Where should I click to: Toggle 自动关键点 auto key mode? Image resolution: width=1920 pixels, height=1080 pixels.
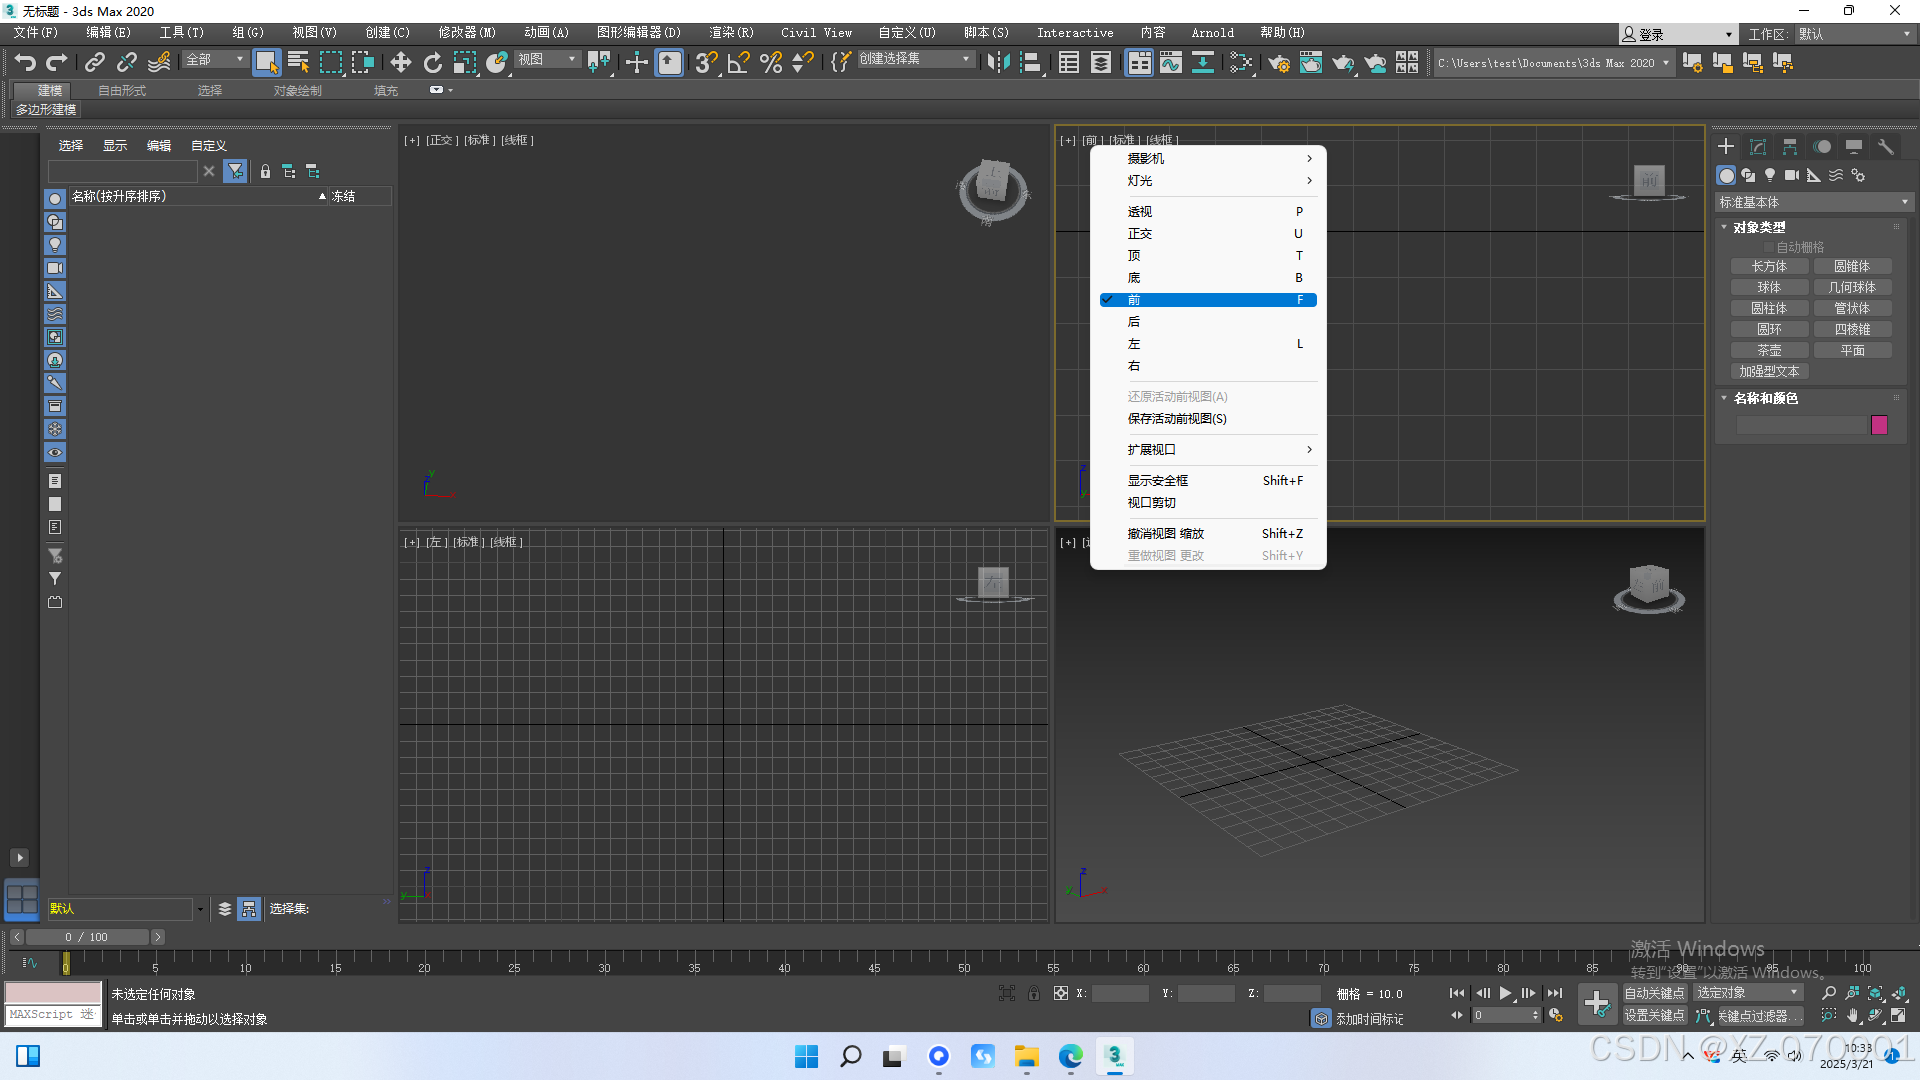(1654, 993)
